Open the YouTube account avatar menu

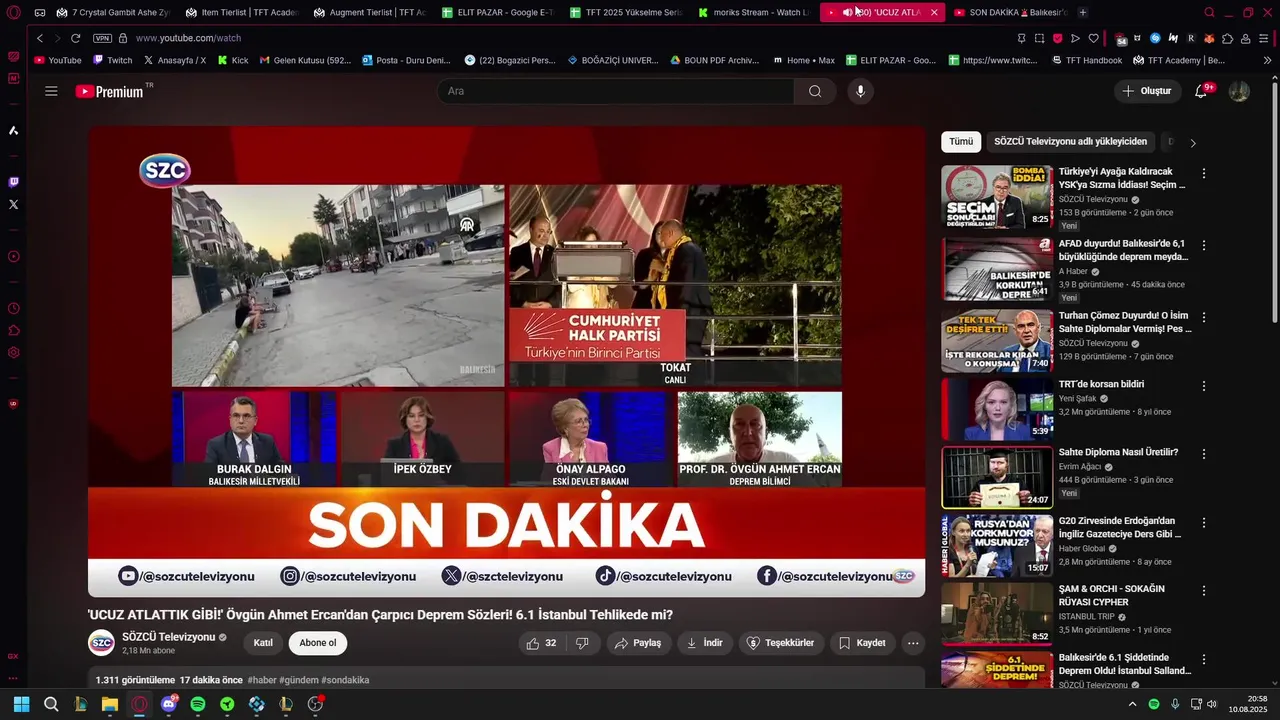(1239, 91)
